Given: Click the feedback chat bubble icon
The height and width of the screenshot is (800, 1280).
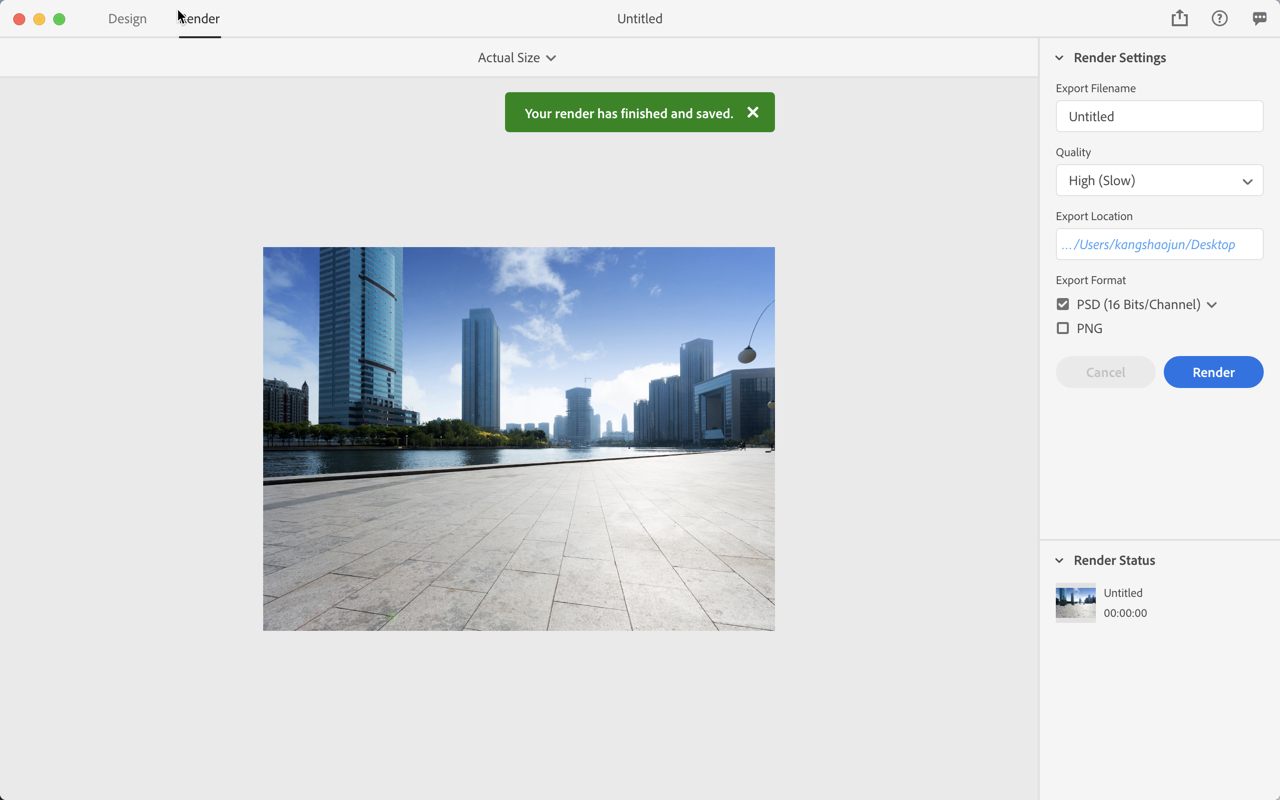Looking at the screenshot, I should pos(1259,18).
